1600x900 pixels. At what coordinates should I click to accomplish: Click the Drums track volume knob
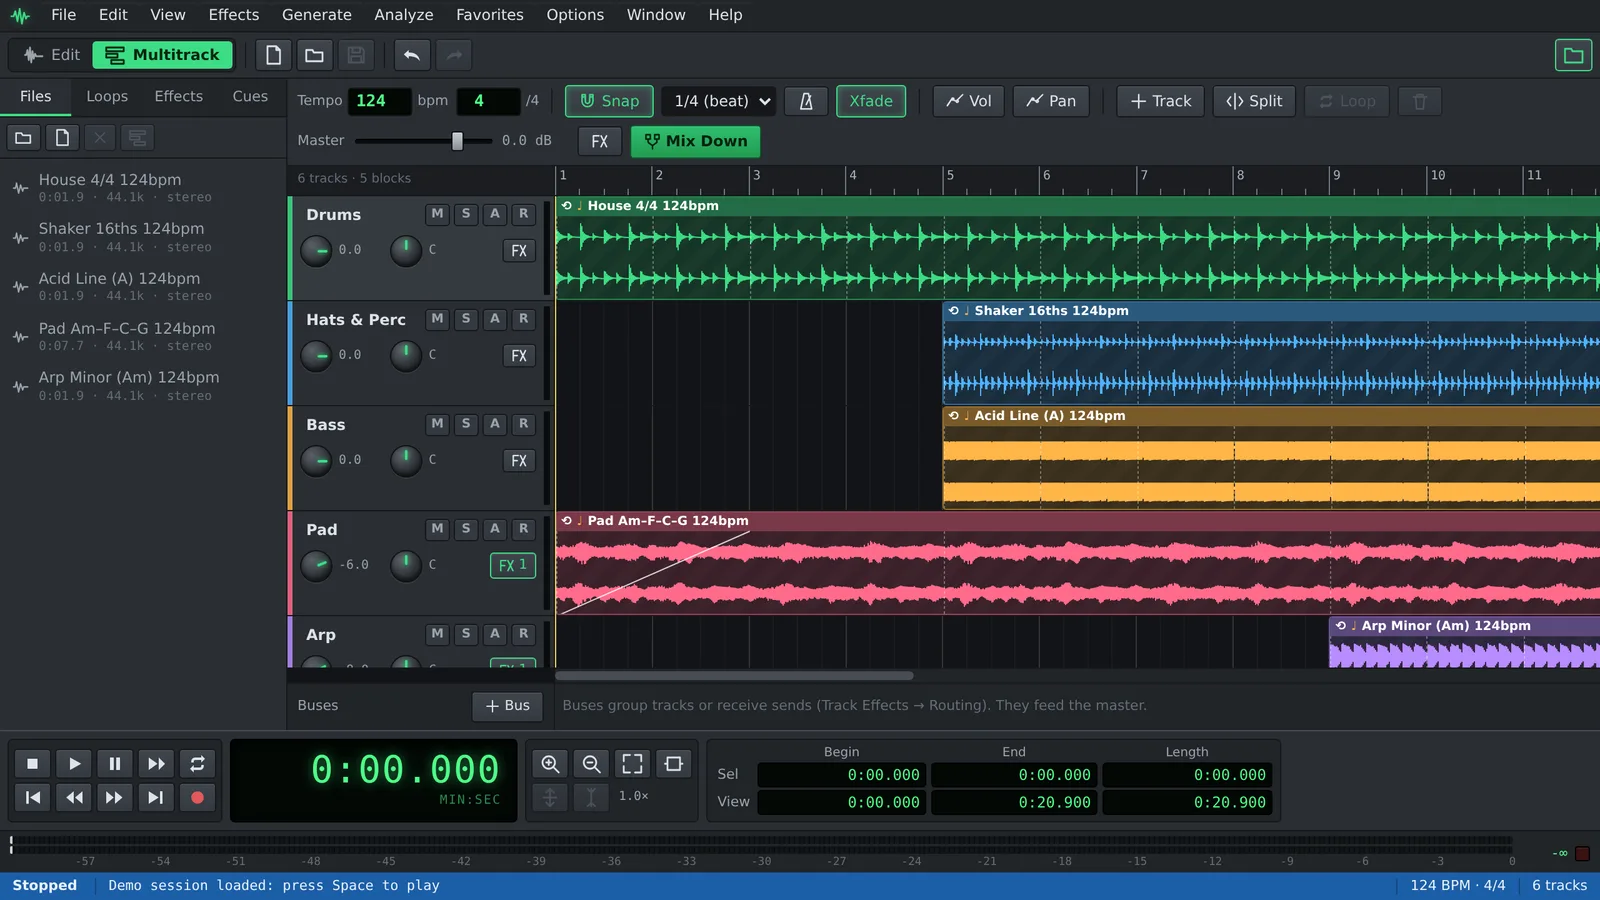pos(316,251)
